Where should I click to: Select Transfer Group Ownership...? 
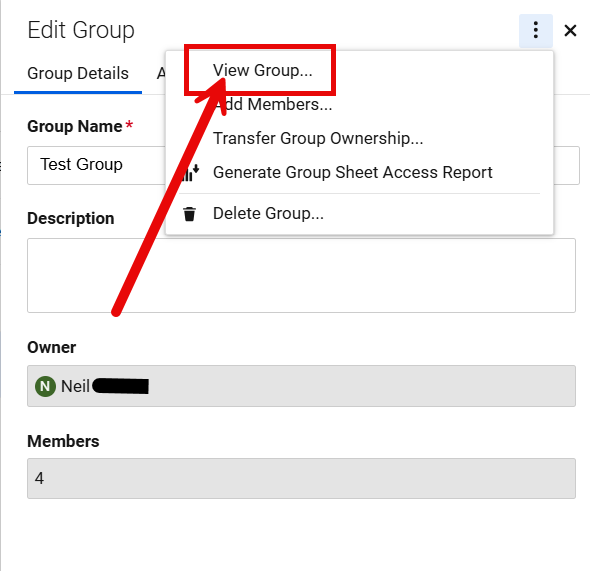coord(318,138)
